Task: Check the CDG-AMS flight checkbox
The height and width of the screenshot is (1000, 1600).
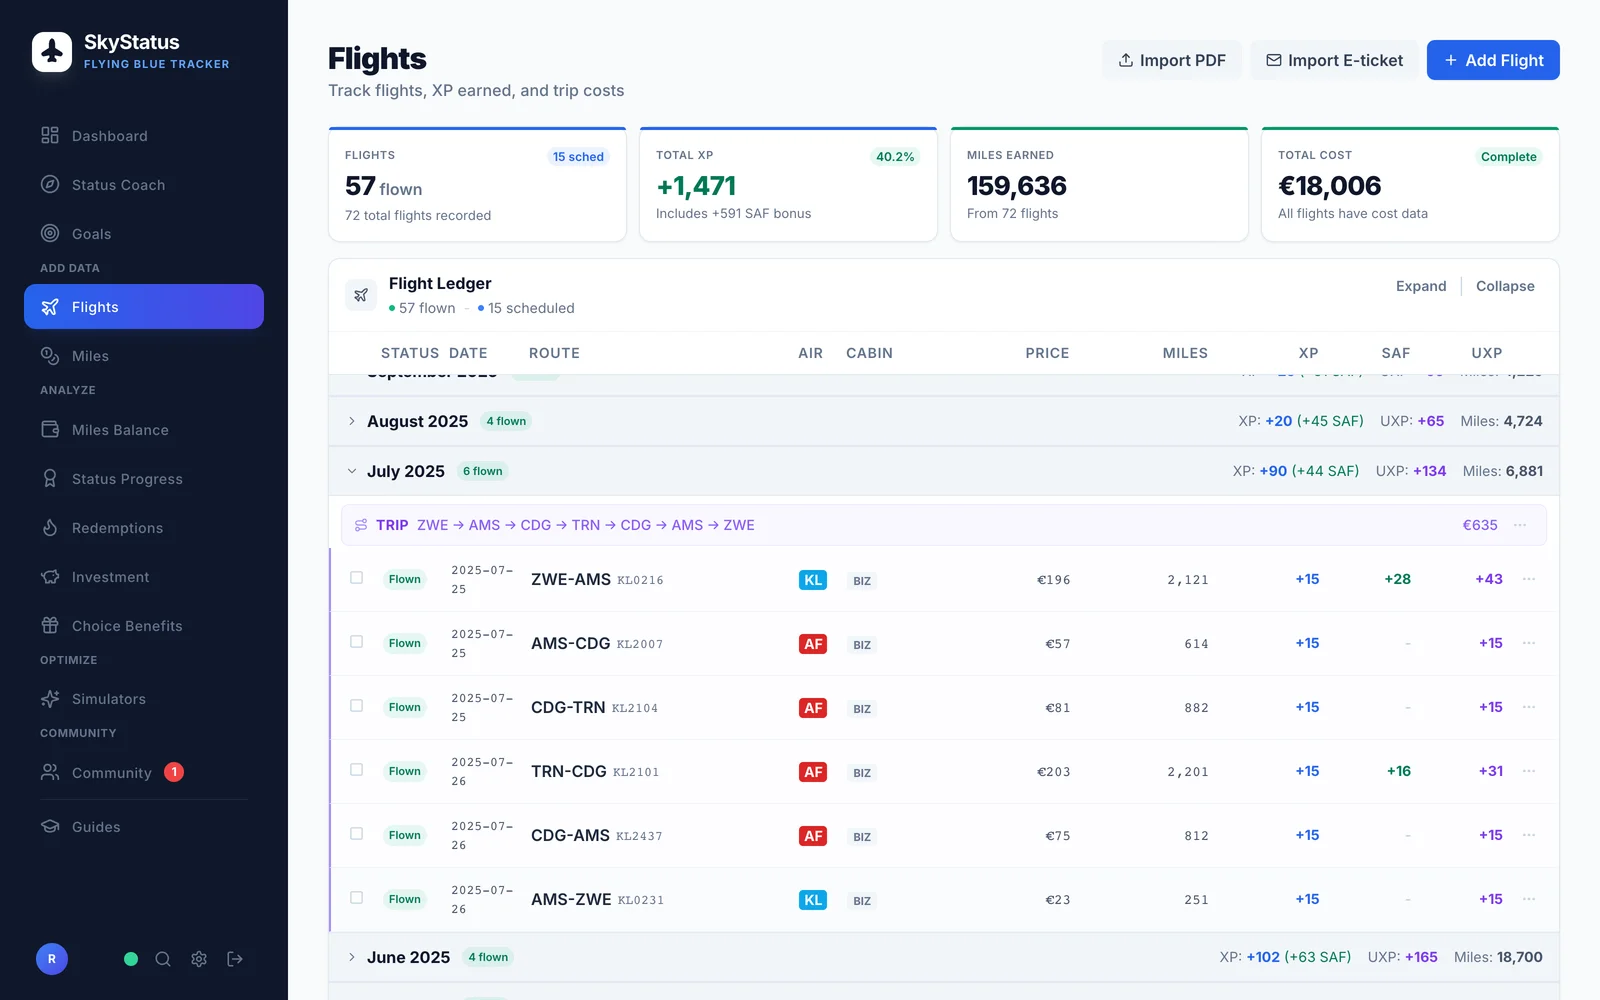Action: 356,834
